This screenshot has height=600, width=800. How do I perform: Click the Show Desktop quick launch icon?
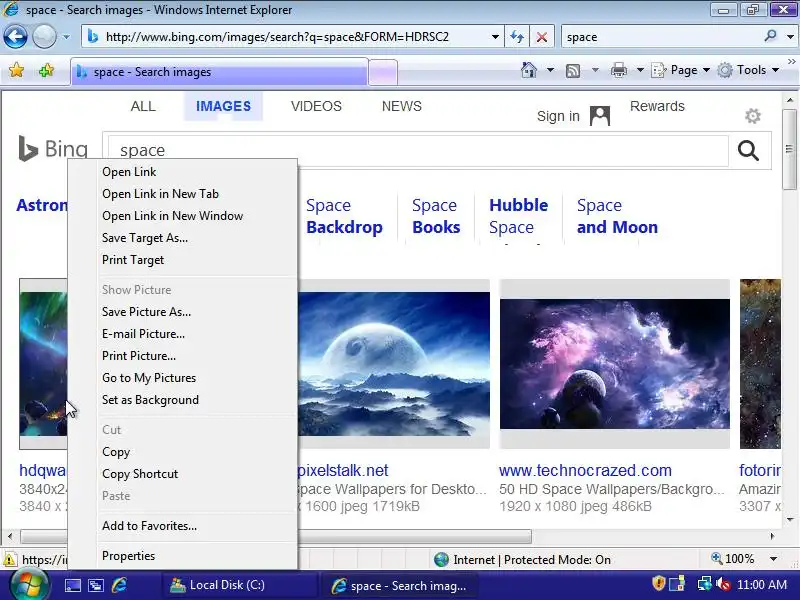[x=72, y=585]
